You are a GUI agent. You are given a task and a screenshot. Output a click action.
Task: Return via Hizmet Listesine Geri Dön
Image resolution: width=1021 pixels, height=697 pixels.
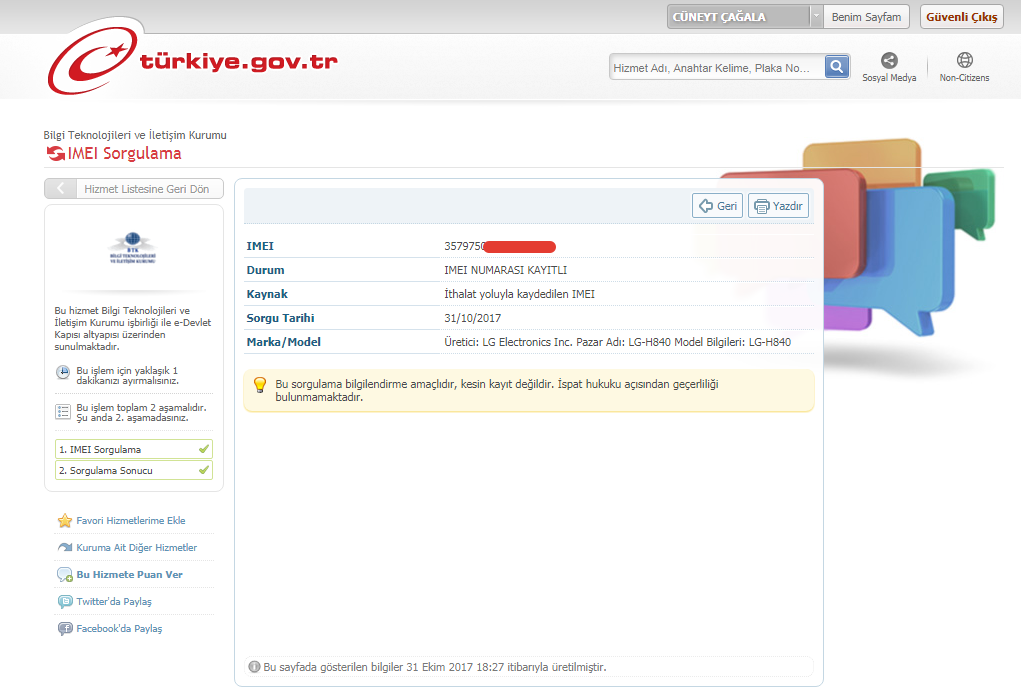coord(134,189)
